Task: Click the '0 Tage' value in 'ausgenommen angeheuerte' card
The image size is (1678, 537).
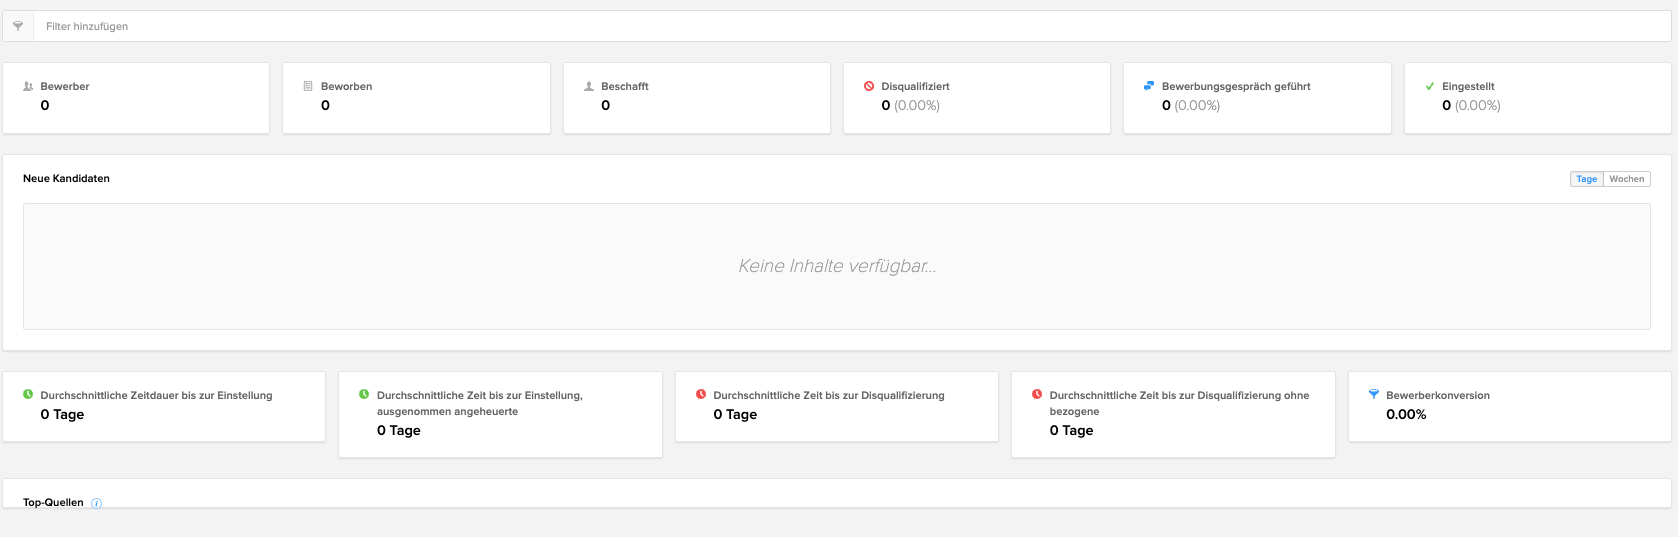Action: tap(399, 431)
